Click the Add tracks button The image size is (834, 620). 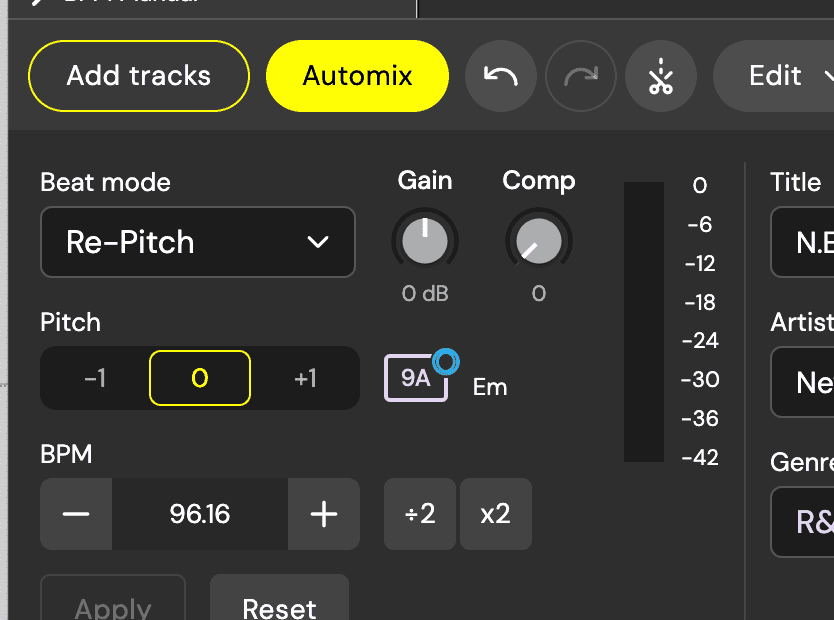pos(138,76)
